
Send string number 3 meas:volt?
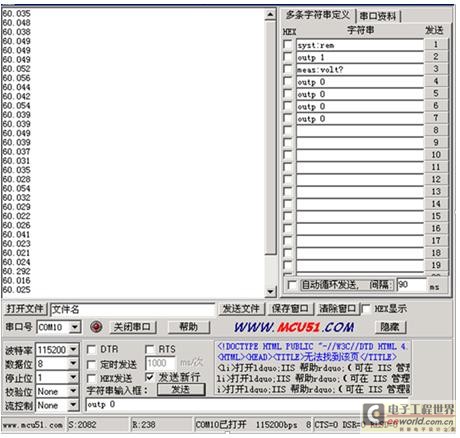pos(436,69)
